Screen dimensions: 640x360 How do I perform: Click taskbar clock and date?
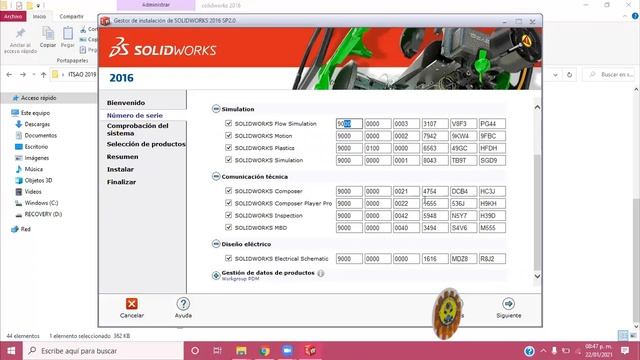[x=598, y=351]
